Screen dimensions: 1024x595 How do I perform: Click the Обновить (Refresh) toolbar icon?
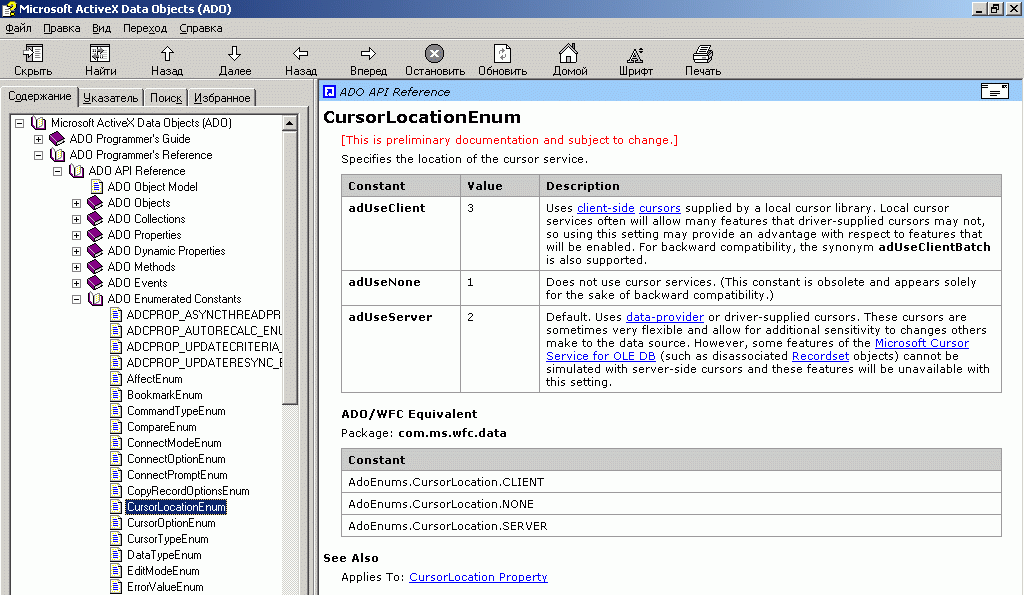(x=502, y=54)
